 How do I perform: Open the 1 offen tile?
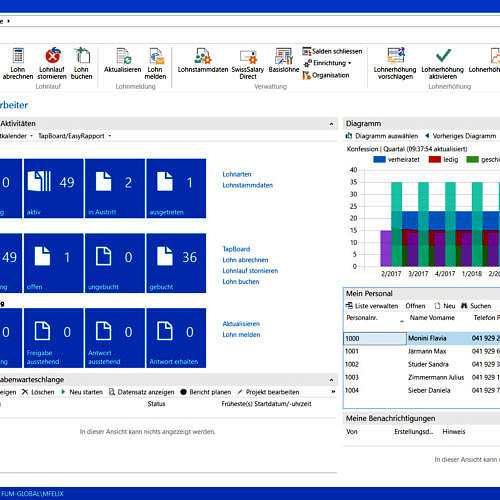(x=54, y=263)
